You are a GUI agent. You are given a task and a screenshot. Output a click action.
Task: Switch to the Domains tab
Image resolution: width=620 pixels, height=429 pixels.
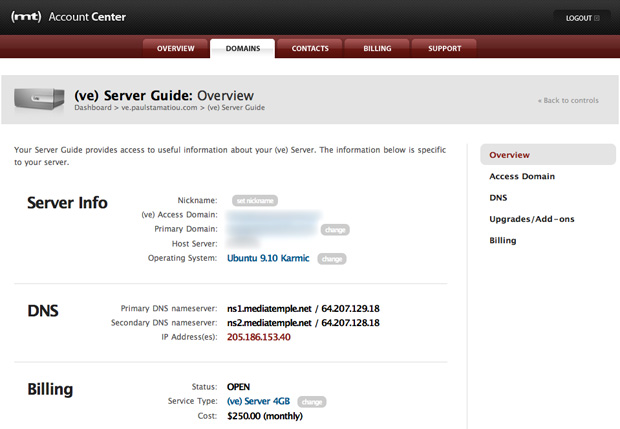[x=243, y=49]
